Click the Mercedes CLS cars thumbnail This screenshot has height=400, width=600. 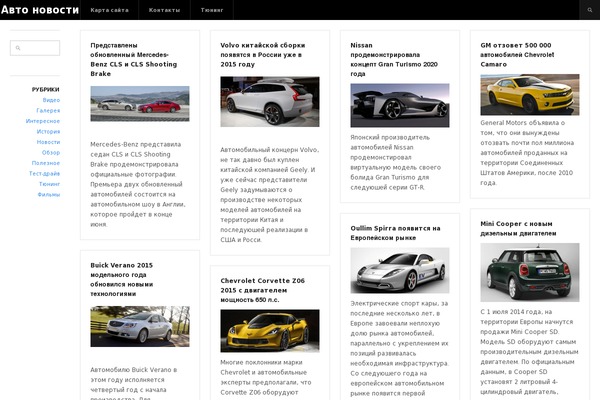coord(140,104)
